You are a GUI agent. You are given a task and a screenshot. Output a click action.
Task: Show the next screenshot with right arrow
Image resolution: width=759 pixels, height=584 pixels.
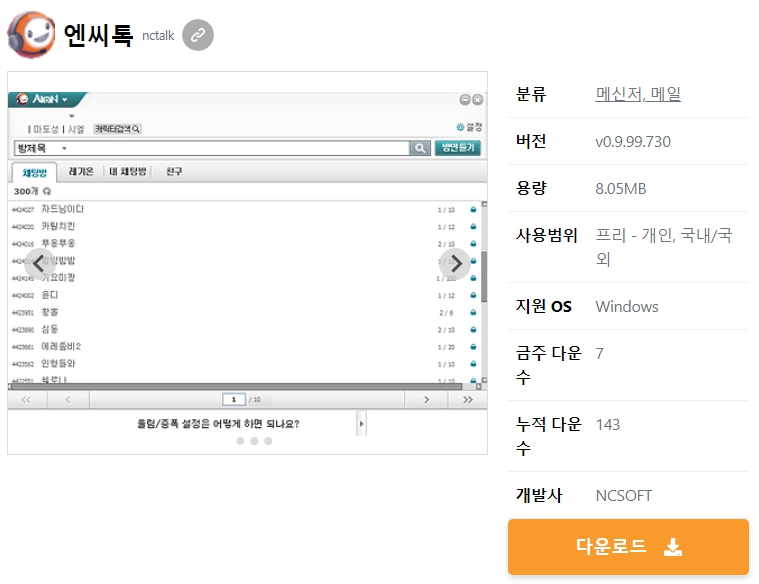(455, 264)
